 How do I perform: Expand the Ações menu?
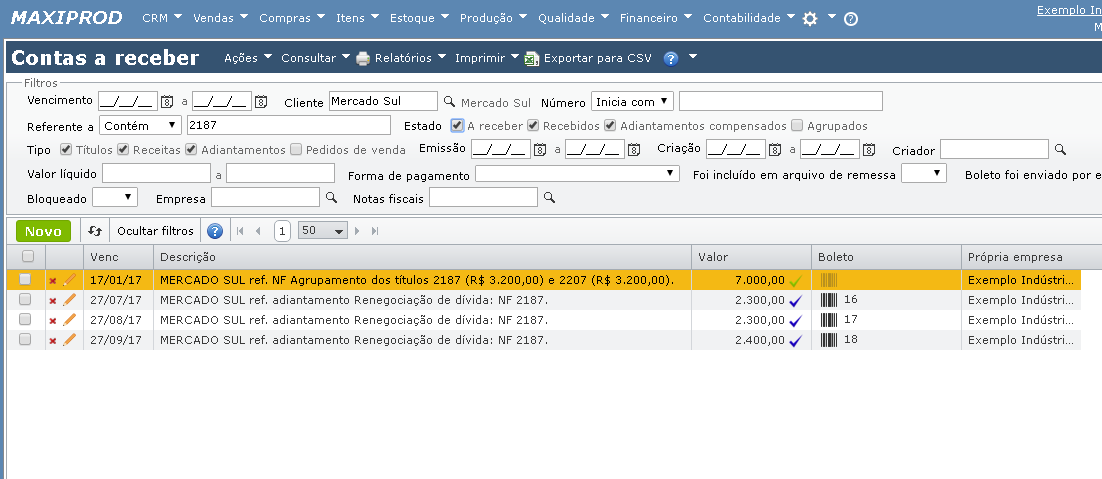(x=247, y=58)
